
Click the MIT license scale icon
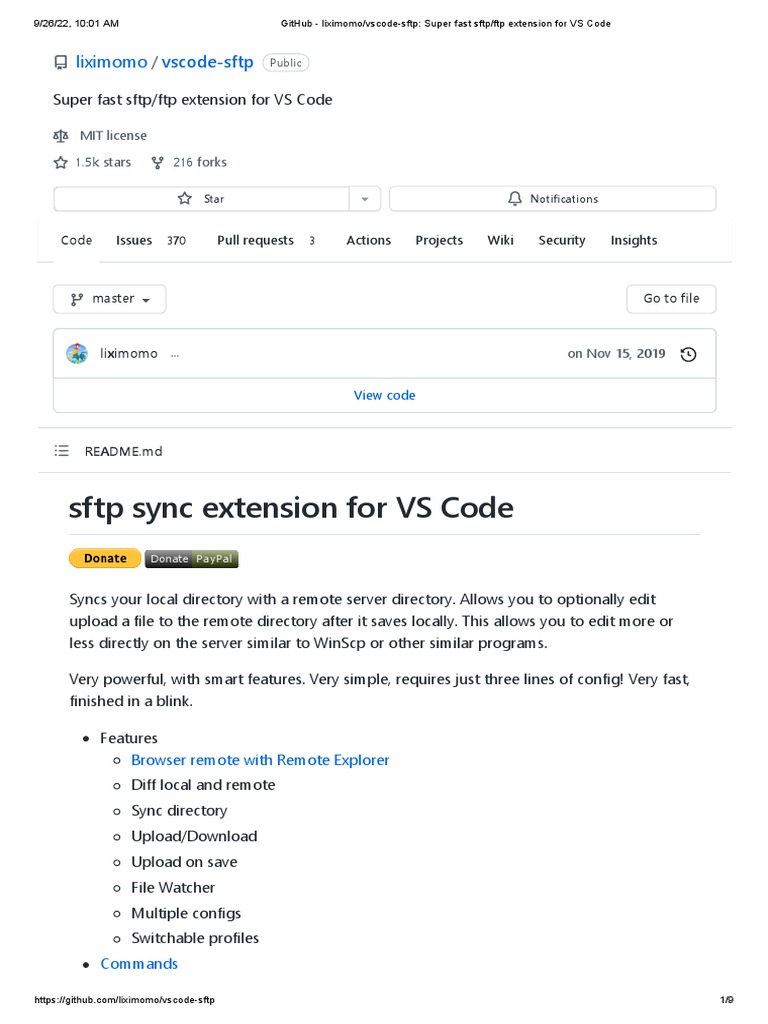click(x=61, y=135)
